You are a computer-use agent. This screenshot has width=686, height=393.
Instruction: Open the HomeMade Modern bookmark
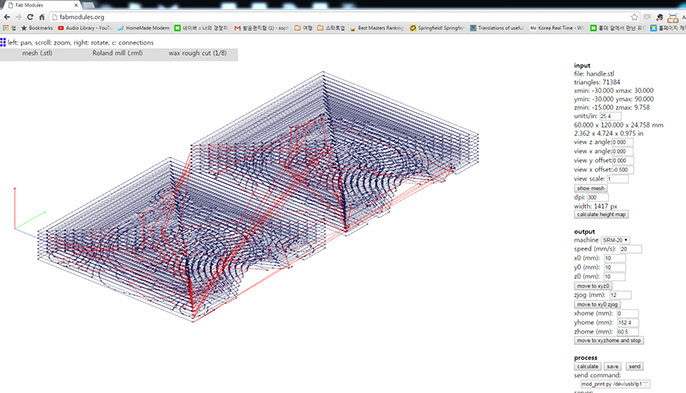click(x=144, y=28)
